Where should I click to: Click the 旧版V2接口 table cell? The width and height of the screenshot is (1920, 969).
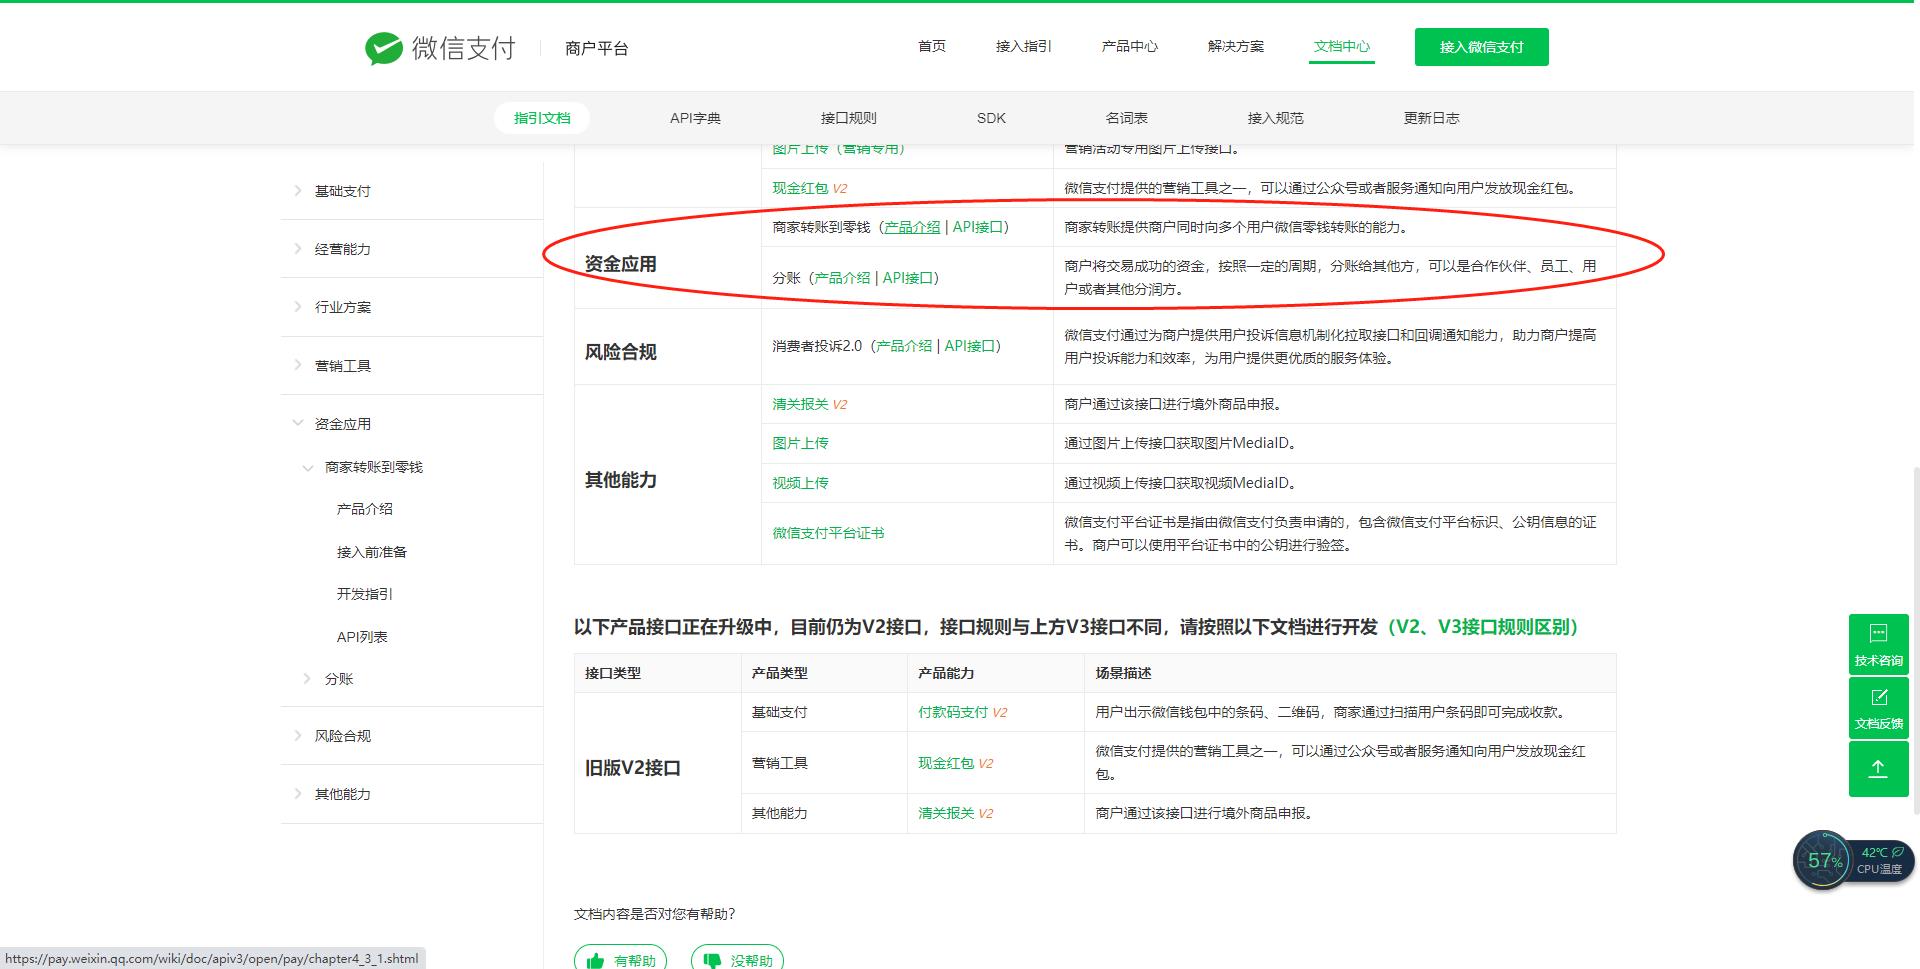(x=658, y=763)
